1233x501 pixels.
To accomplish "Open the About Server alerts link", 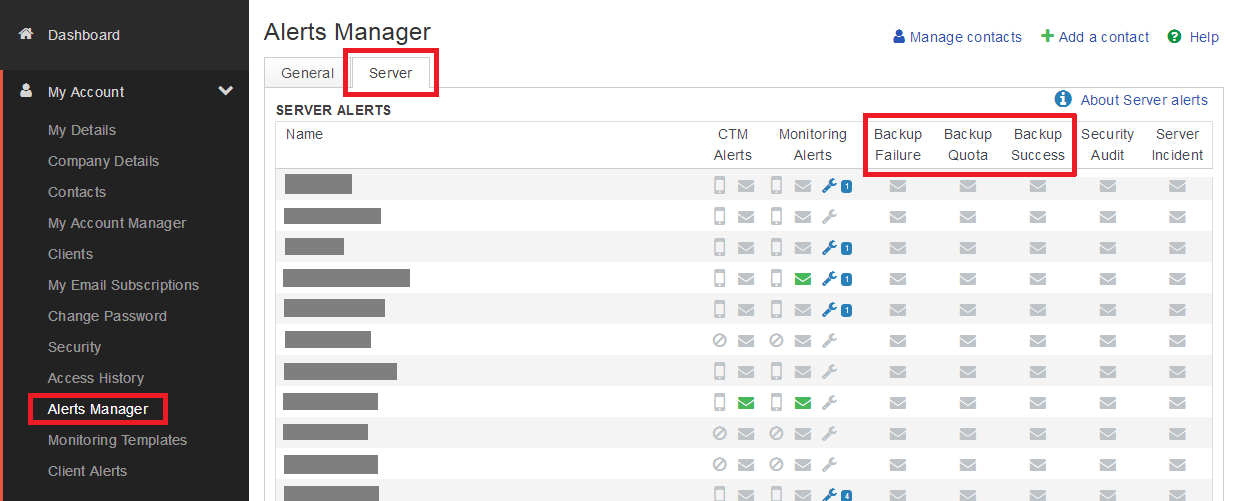I will (1144, 100).
